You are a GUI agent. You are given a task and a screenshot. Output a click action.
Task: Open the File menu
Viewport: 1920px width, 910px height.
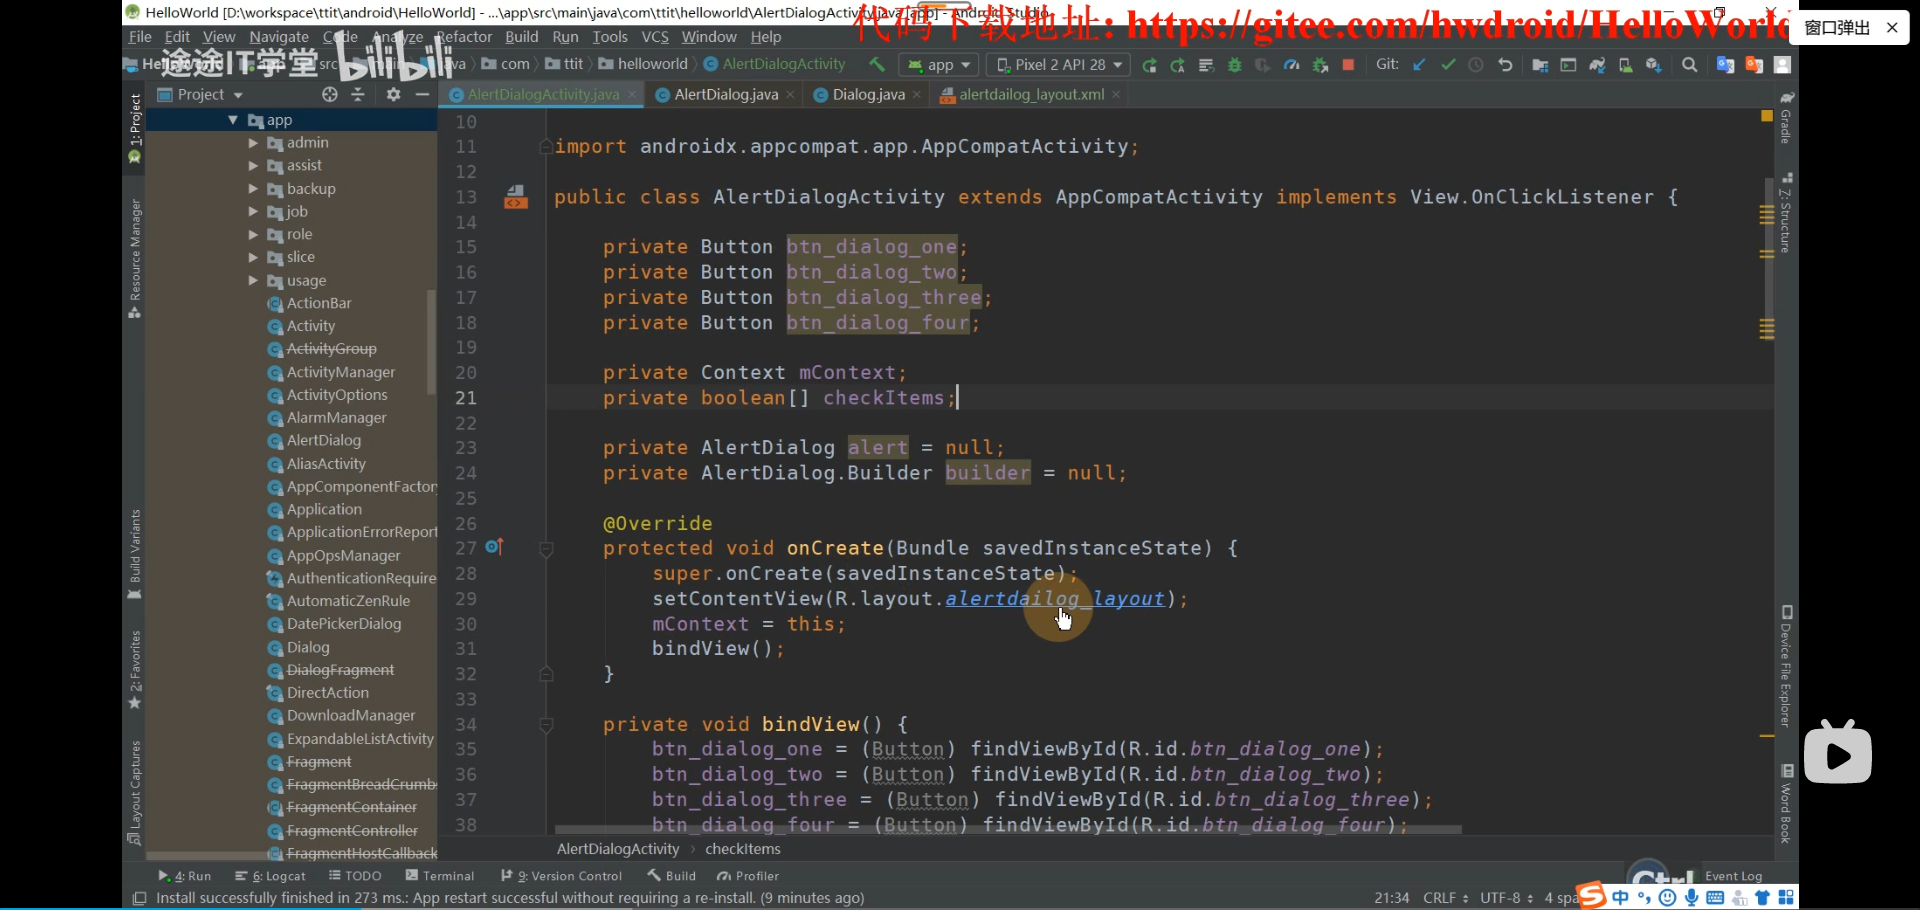coord(140,37)
